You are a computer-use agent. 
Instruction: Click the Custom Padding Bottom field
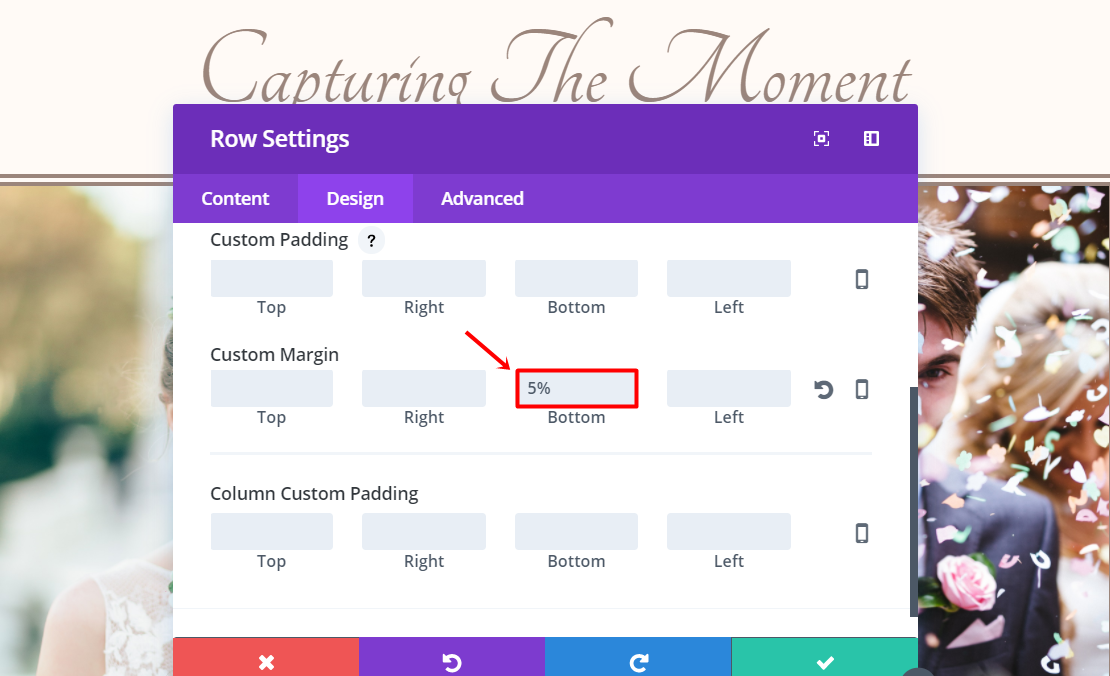pyautogui.click(x=576, y=279)
